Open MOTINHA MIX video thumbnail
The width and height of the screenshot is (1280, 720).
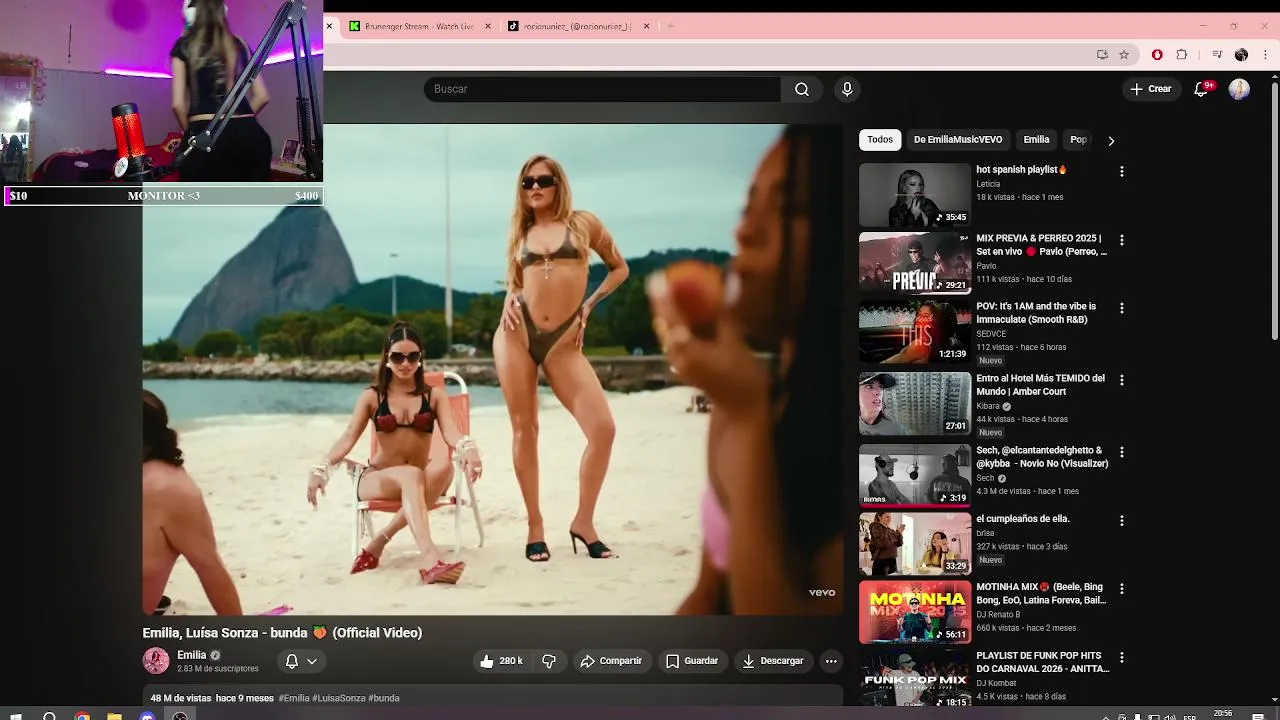coord(915,612)
